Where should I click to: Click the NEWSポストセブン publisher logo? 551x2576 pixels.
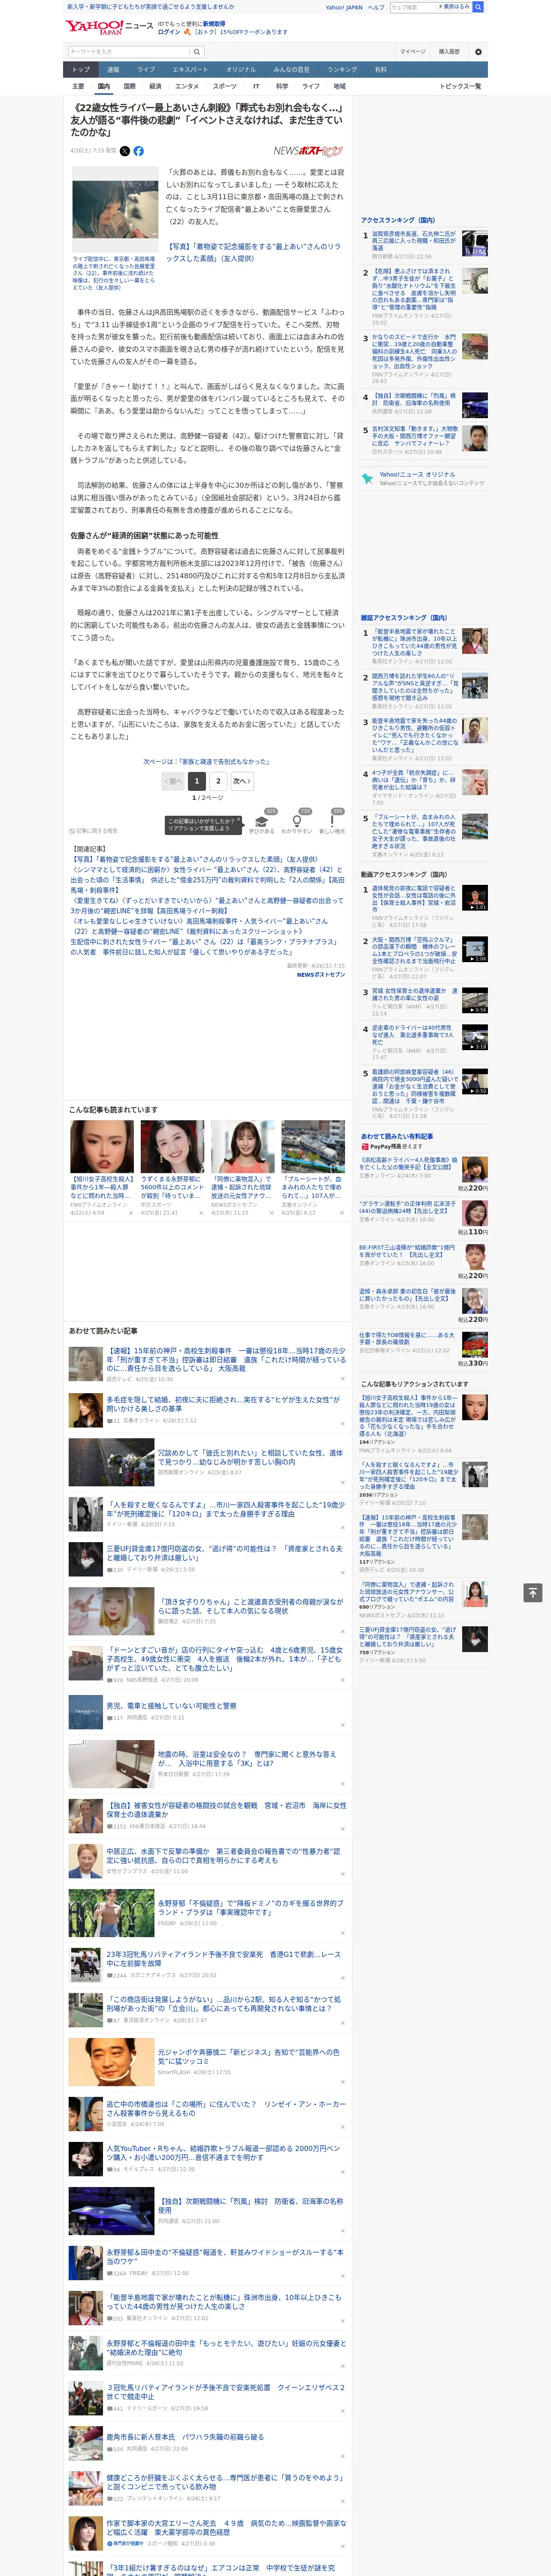coord(309,151)
